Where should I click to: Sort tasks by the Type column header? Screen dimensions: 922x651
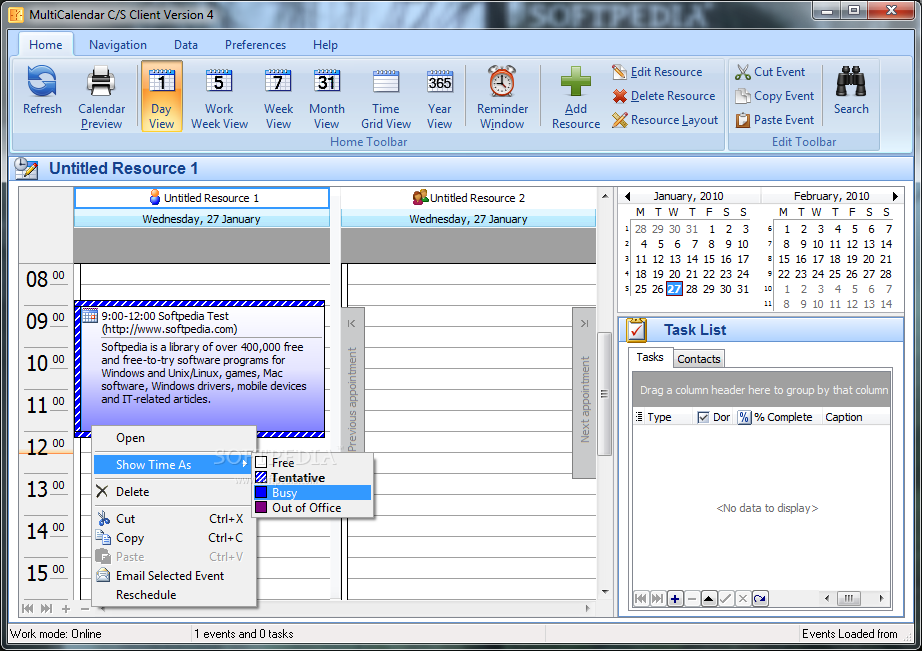coord(663,417)
